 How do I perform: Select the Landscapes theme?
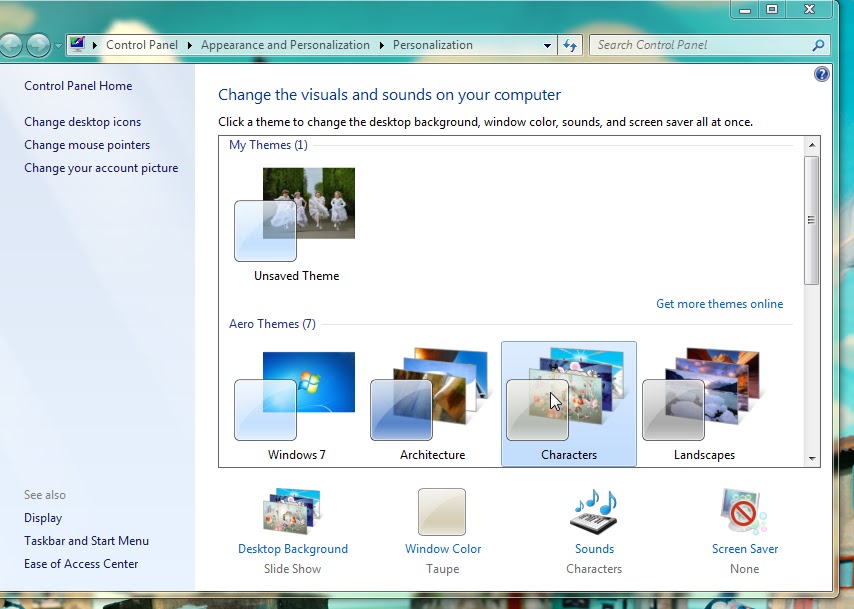(x=704, y=404)
